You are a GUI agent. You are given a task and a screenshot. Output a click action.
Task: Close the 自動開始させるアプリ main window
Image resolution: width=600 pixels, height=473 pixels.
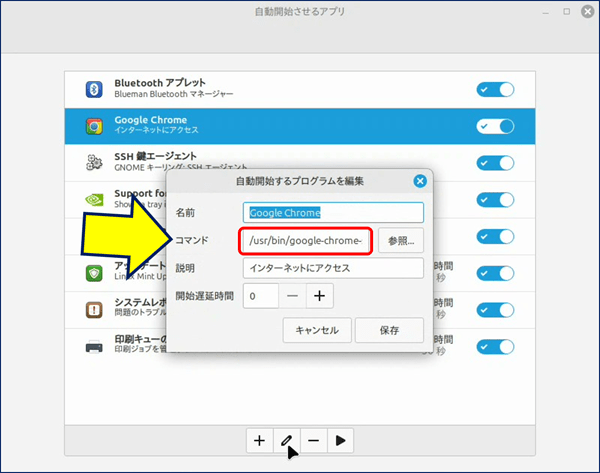pyautogui.click(x=587, y=11)
